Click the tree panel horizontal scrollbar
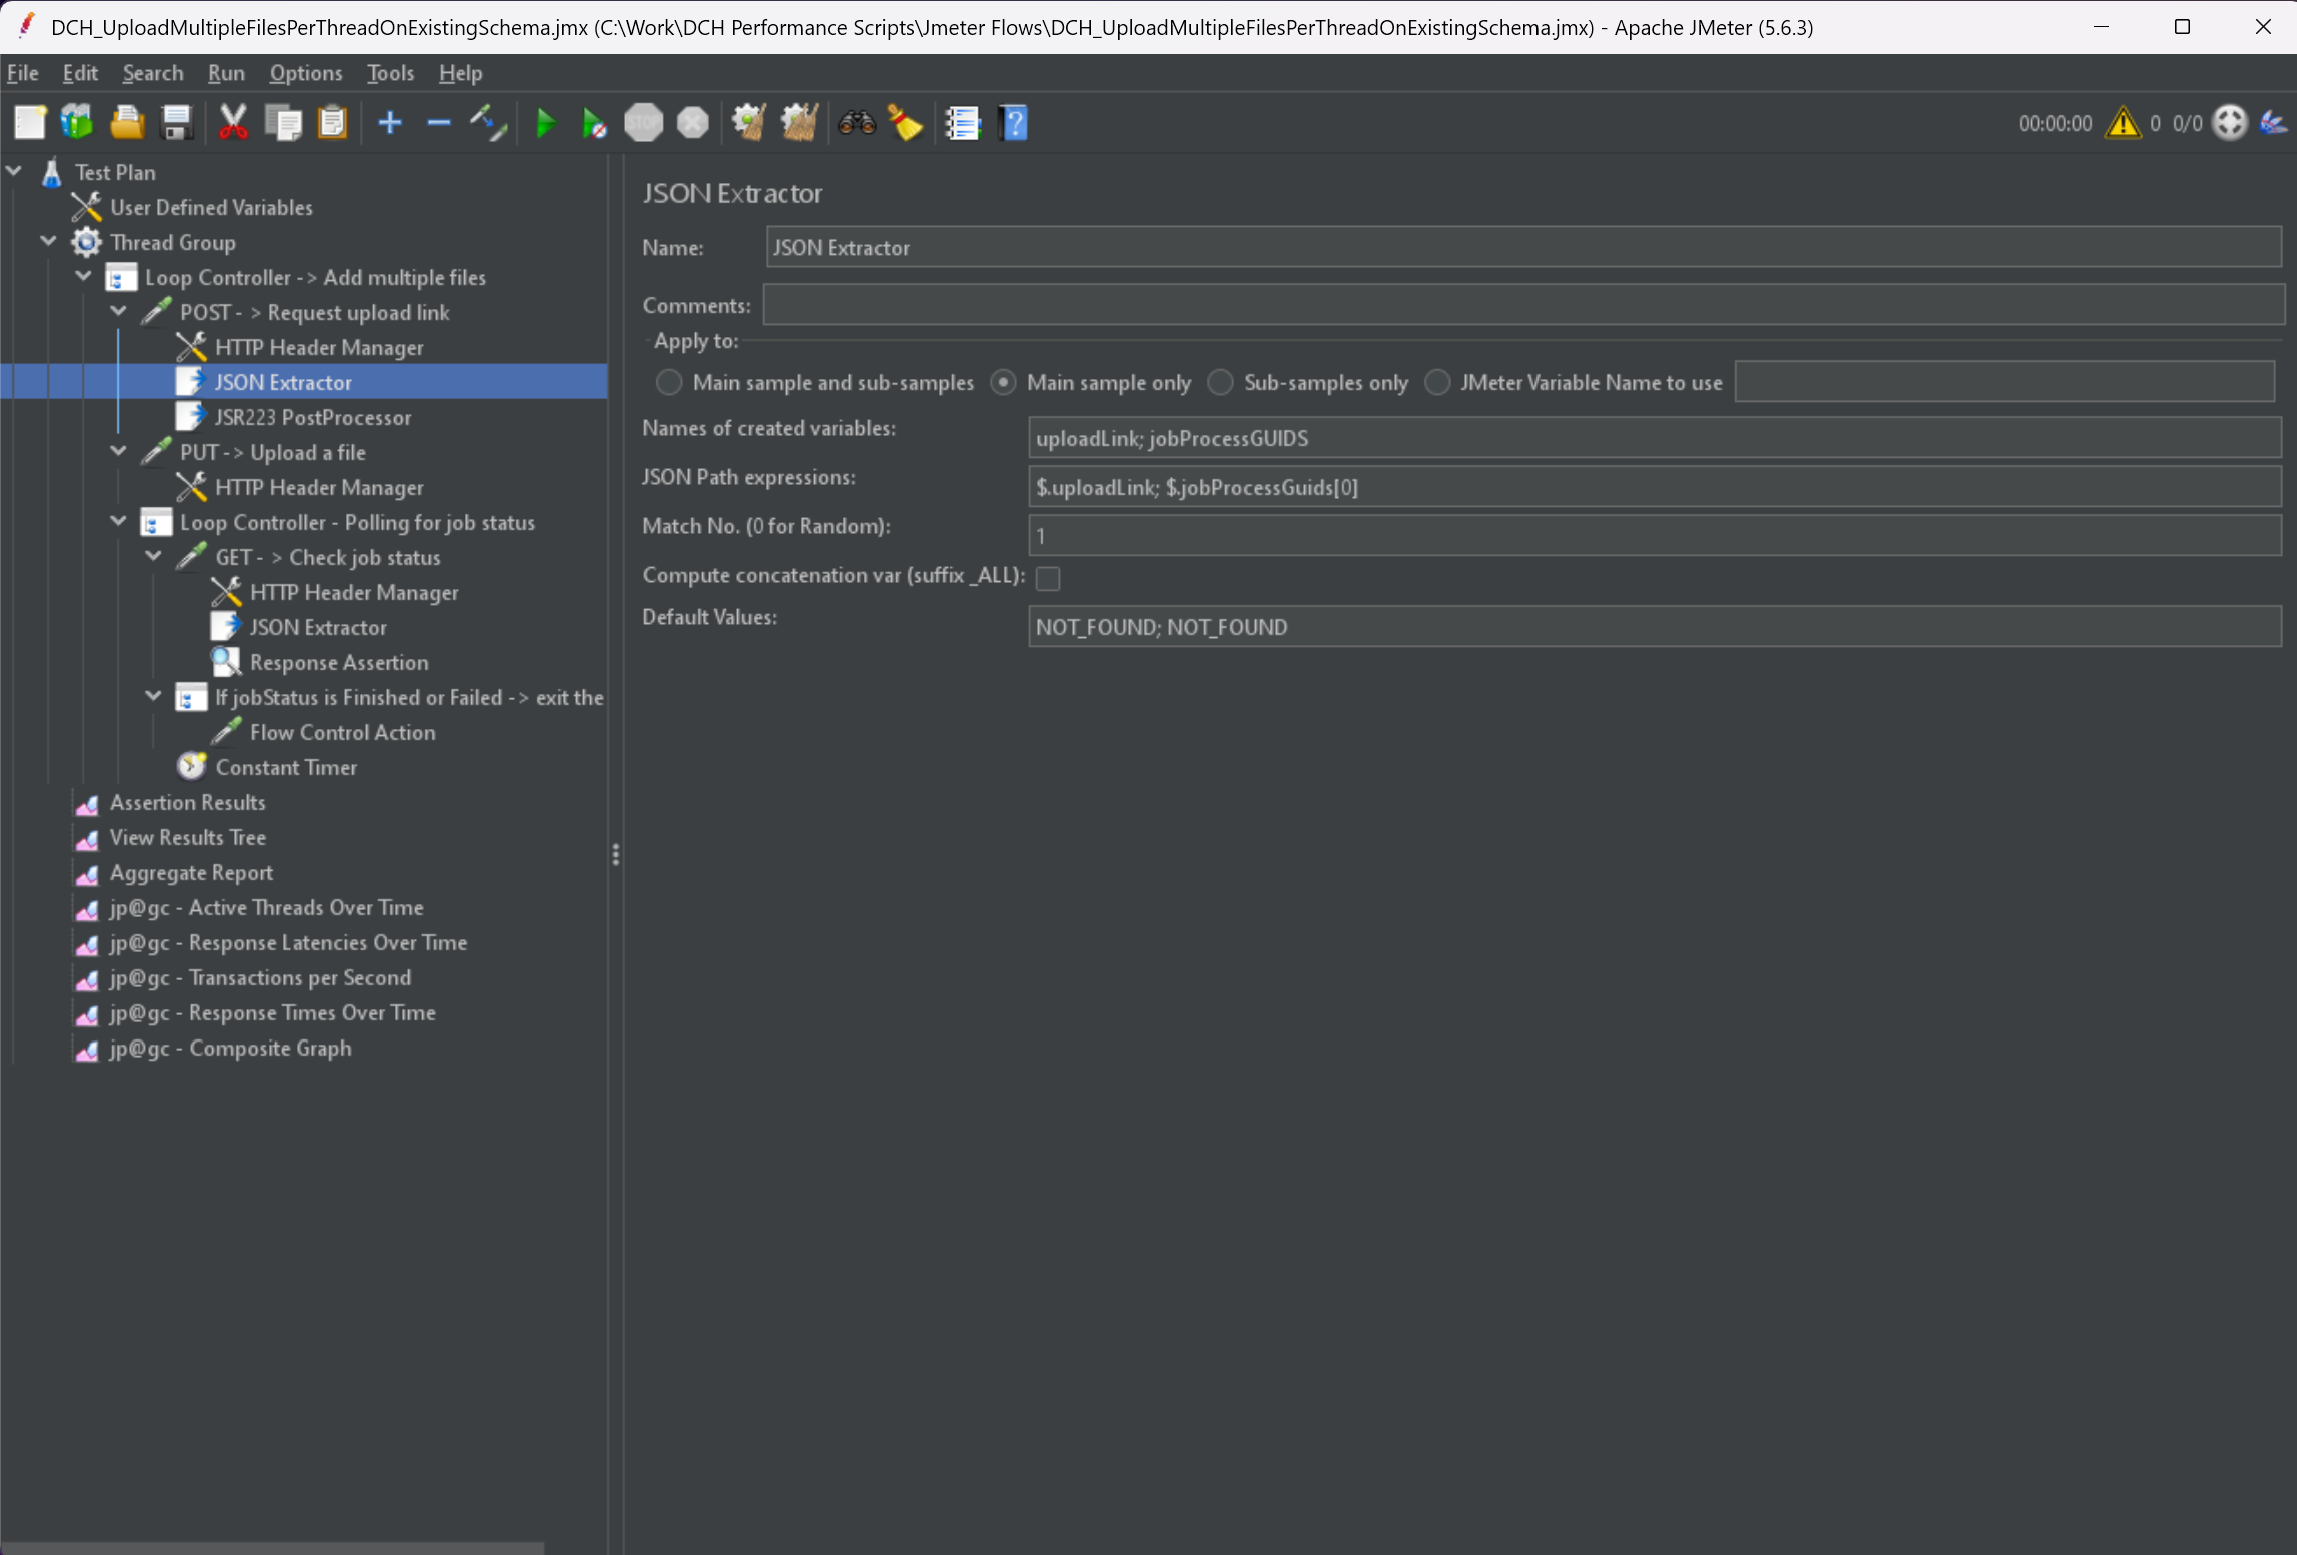The height and width of the screenshot is (1555, 2297). pos(272,1548)
